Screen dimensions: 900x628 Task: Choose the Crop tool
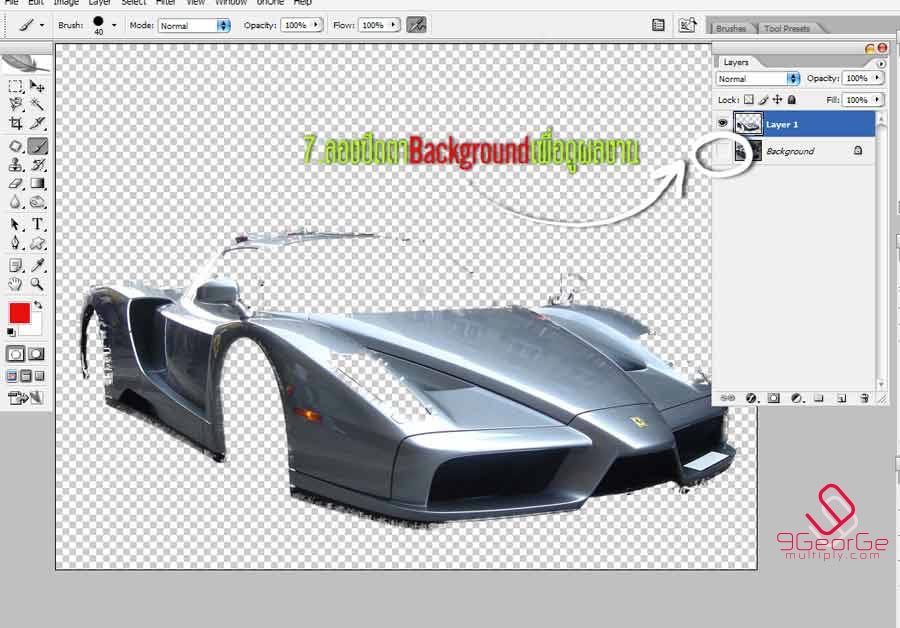[x=16, y=123]
